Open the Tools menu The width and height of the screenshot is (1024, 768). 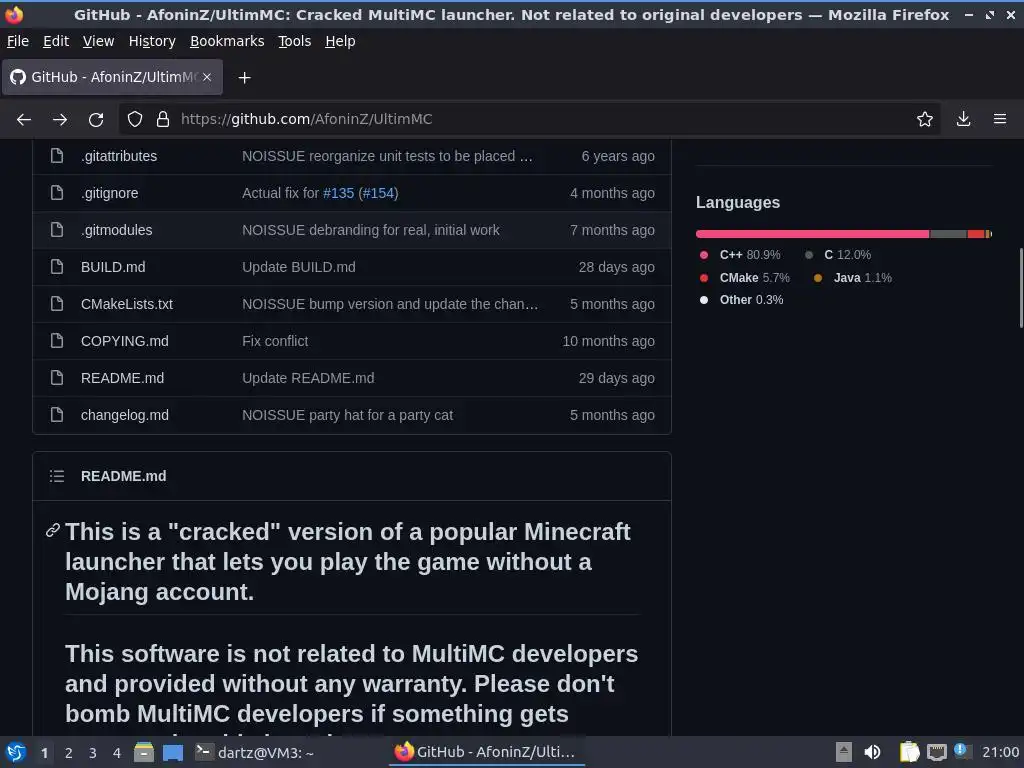295,41
